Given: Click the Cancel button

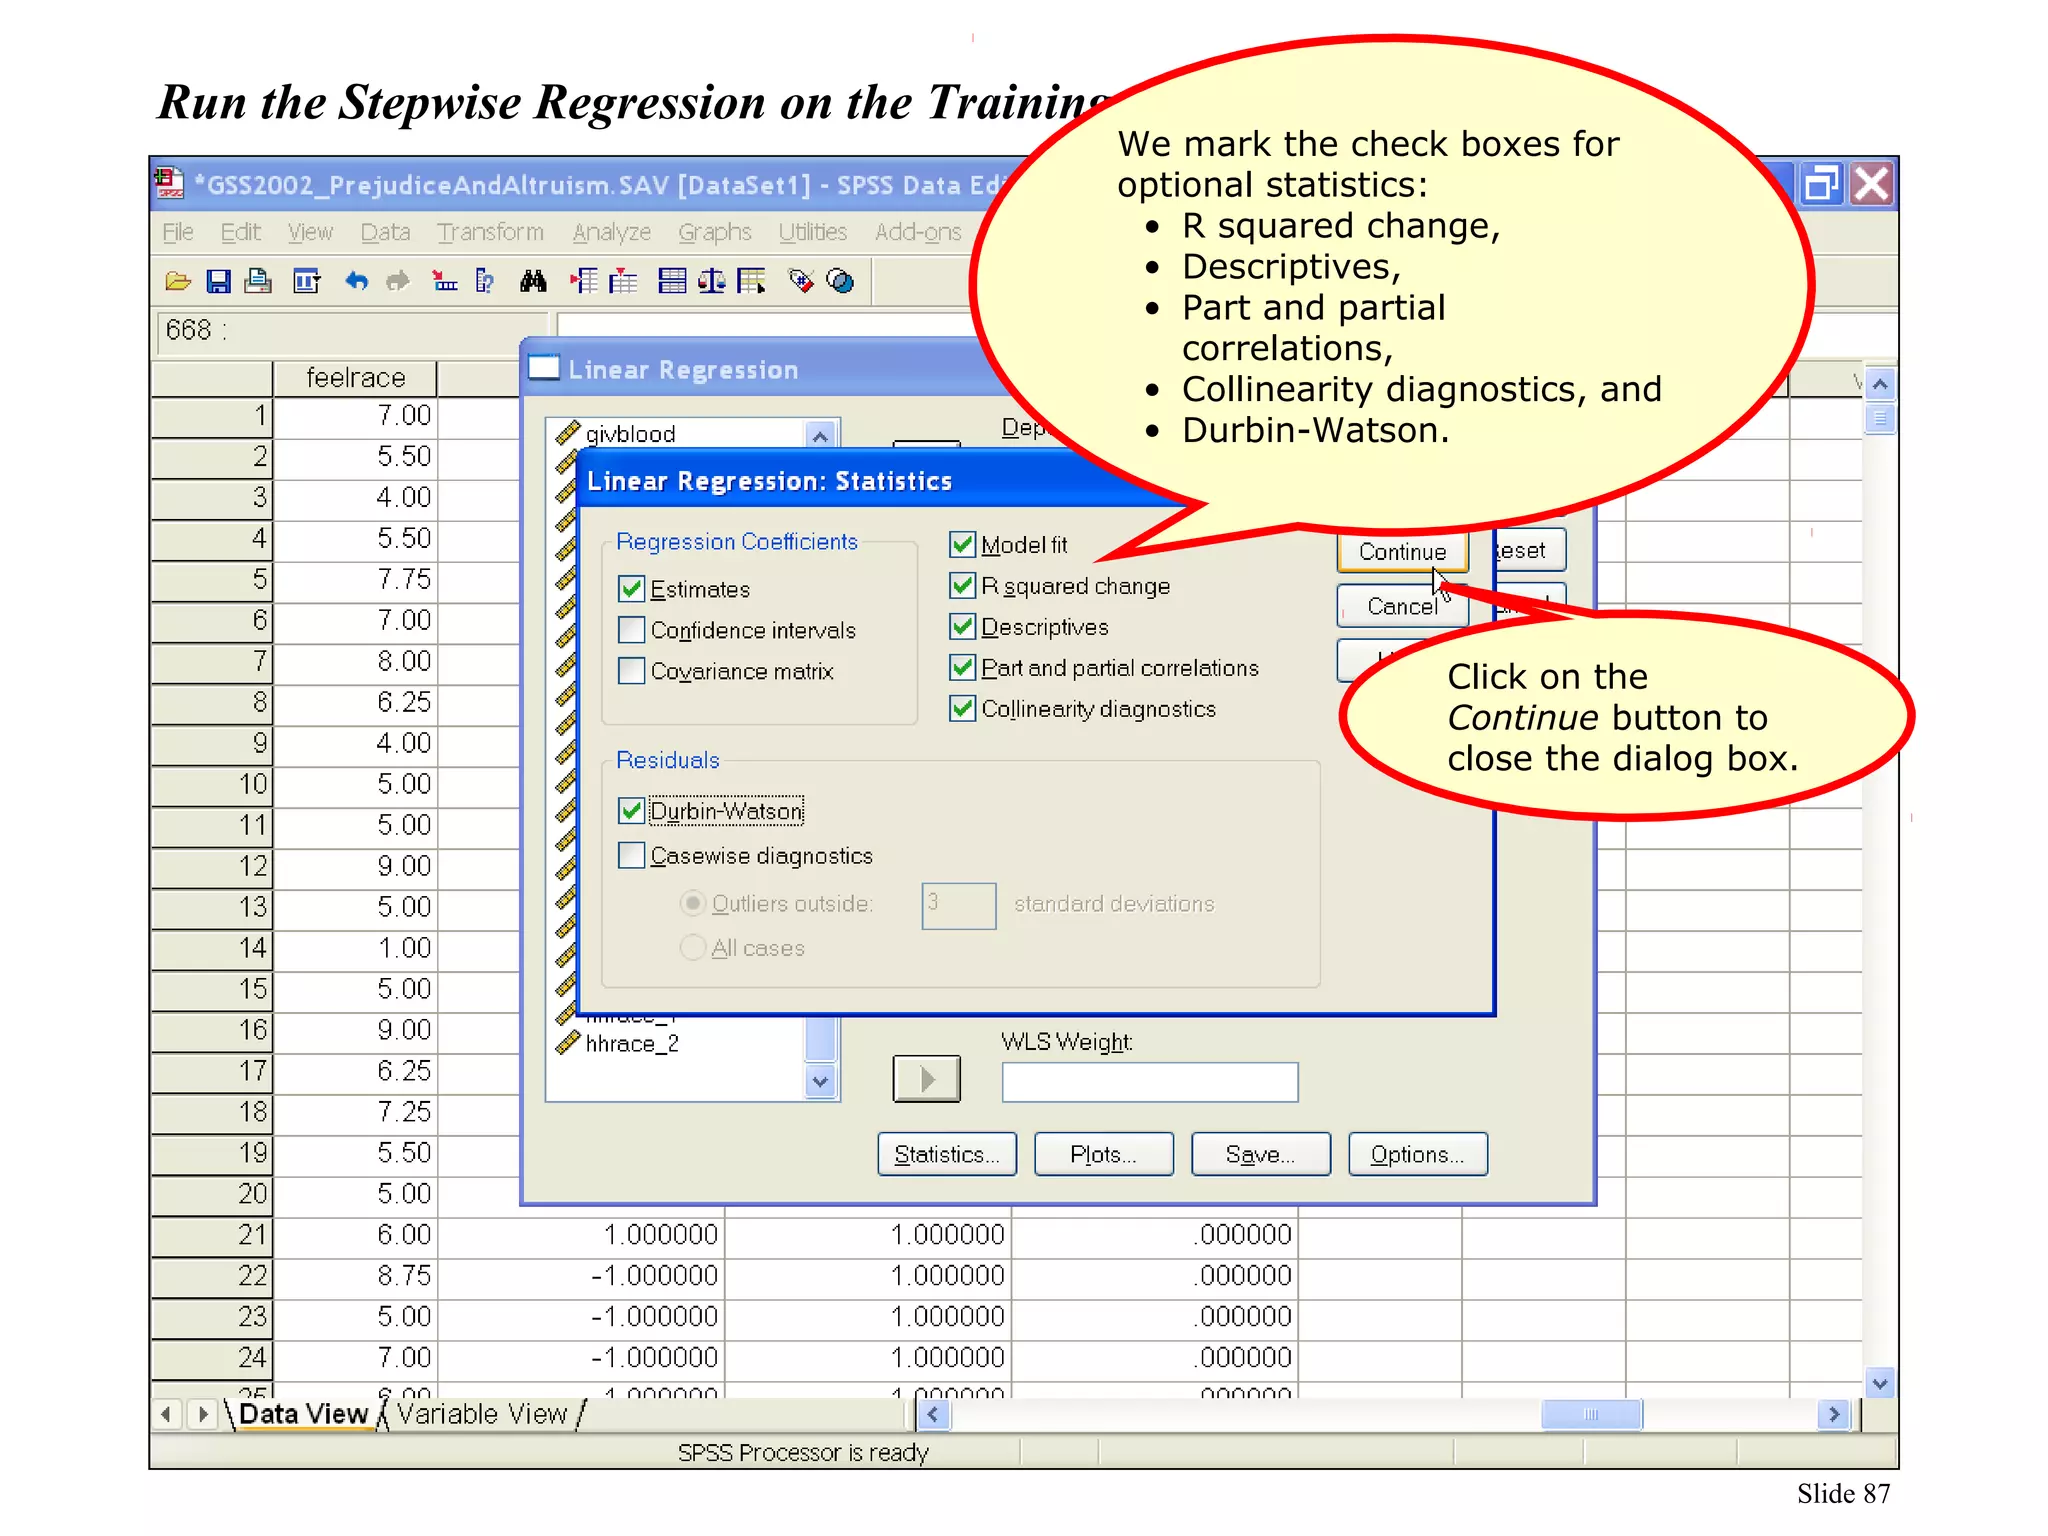Looking at the screenshot, I should pyautogui.click(x=1402, y=606).
